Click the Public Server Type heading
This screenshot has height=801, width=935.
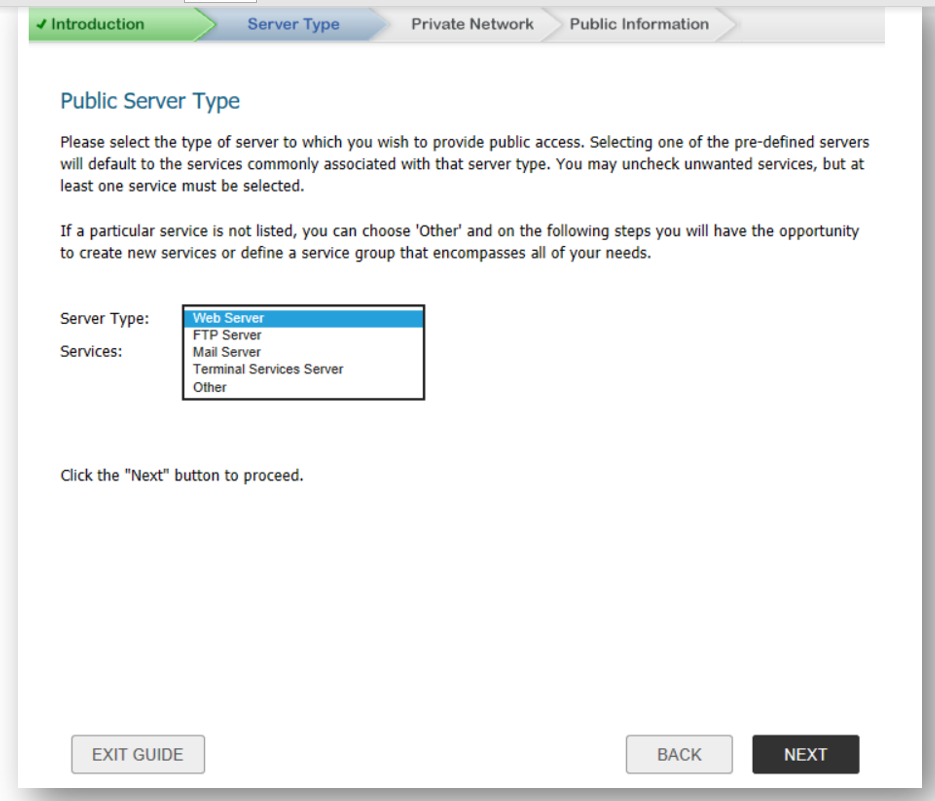point(150,101)
